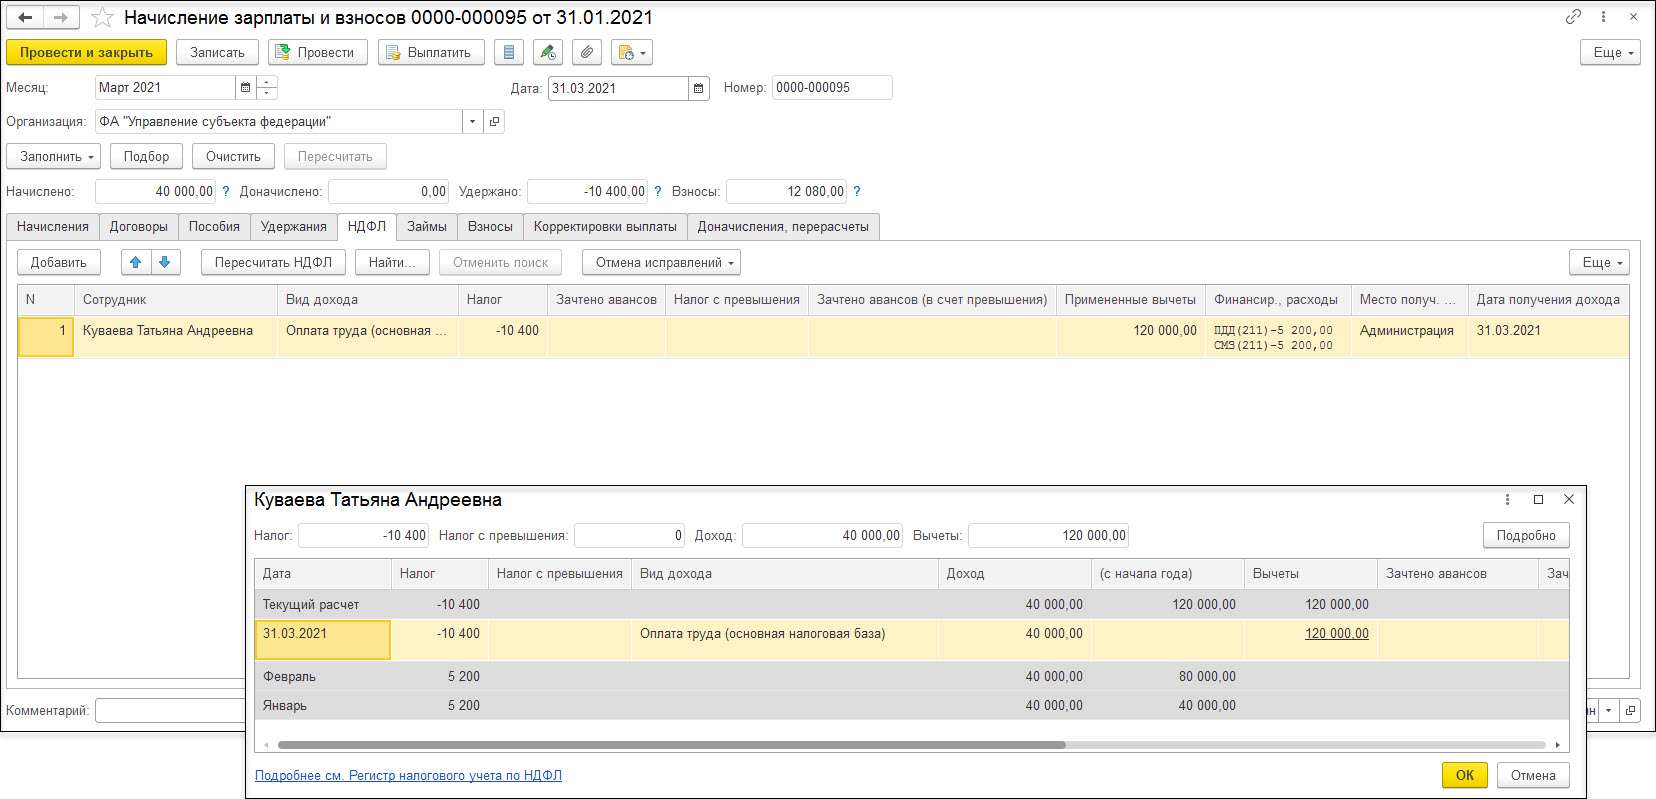Confirm dialog with OK button
Image resolution: width=1656 pixels, height=799 pixels.
click(1465, 776)
